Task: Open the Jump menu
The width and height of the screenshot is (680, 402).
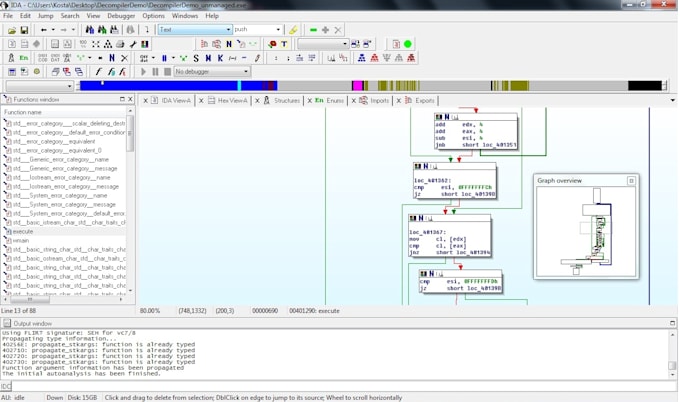Action: pyautogui.click(x=45, y=16)
